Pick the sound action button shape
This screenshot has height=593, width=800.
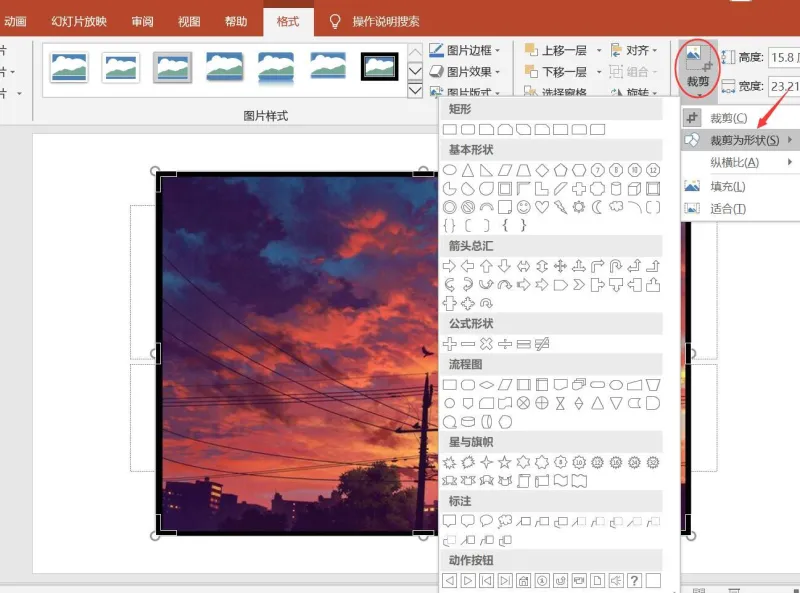pos(616,580)
